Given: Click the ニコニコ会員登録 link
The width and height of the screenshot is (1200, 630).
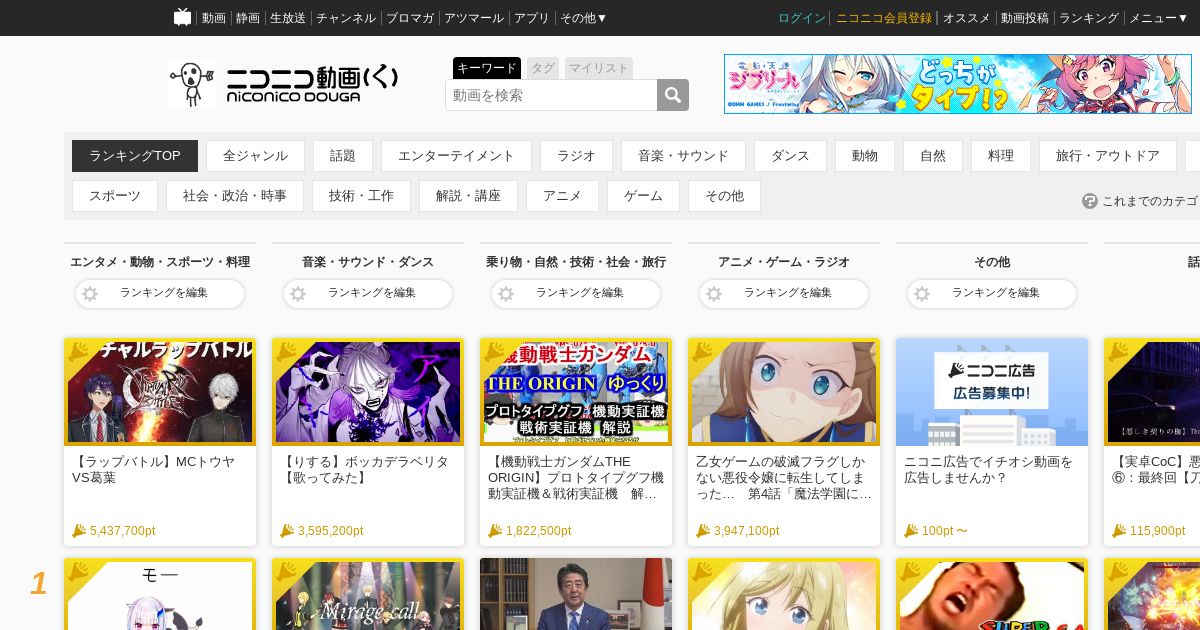Looking at the screenshot, I should [884, 18].
